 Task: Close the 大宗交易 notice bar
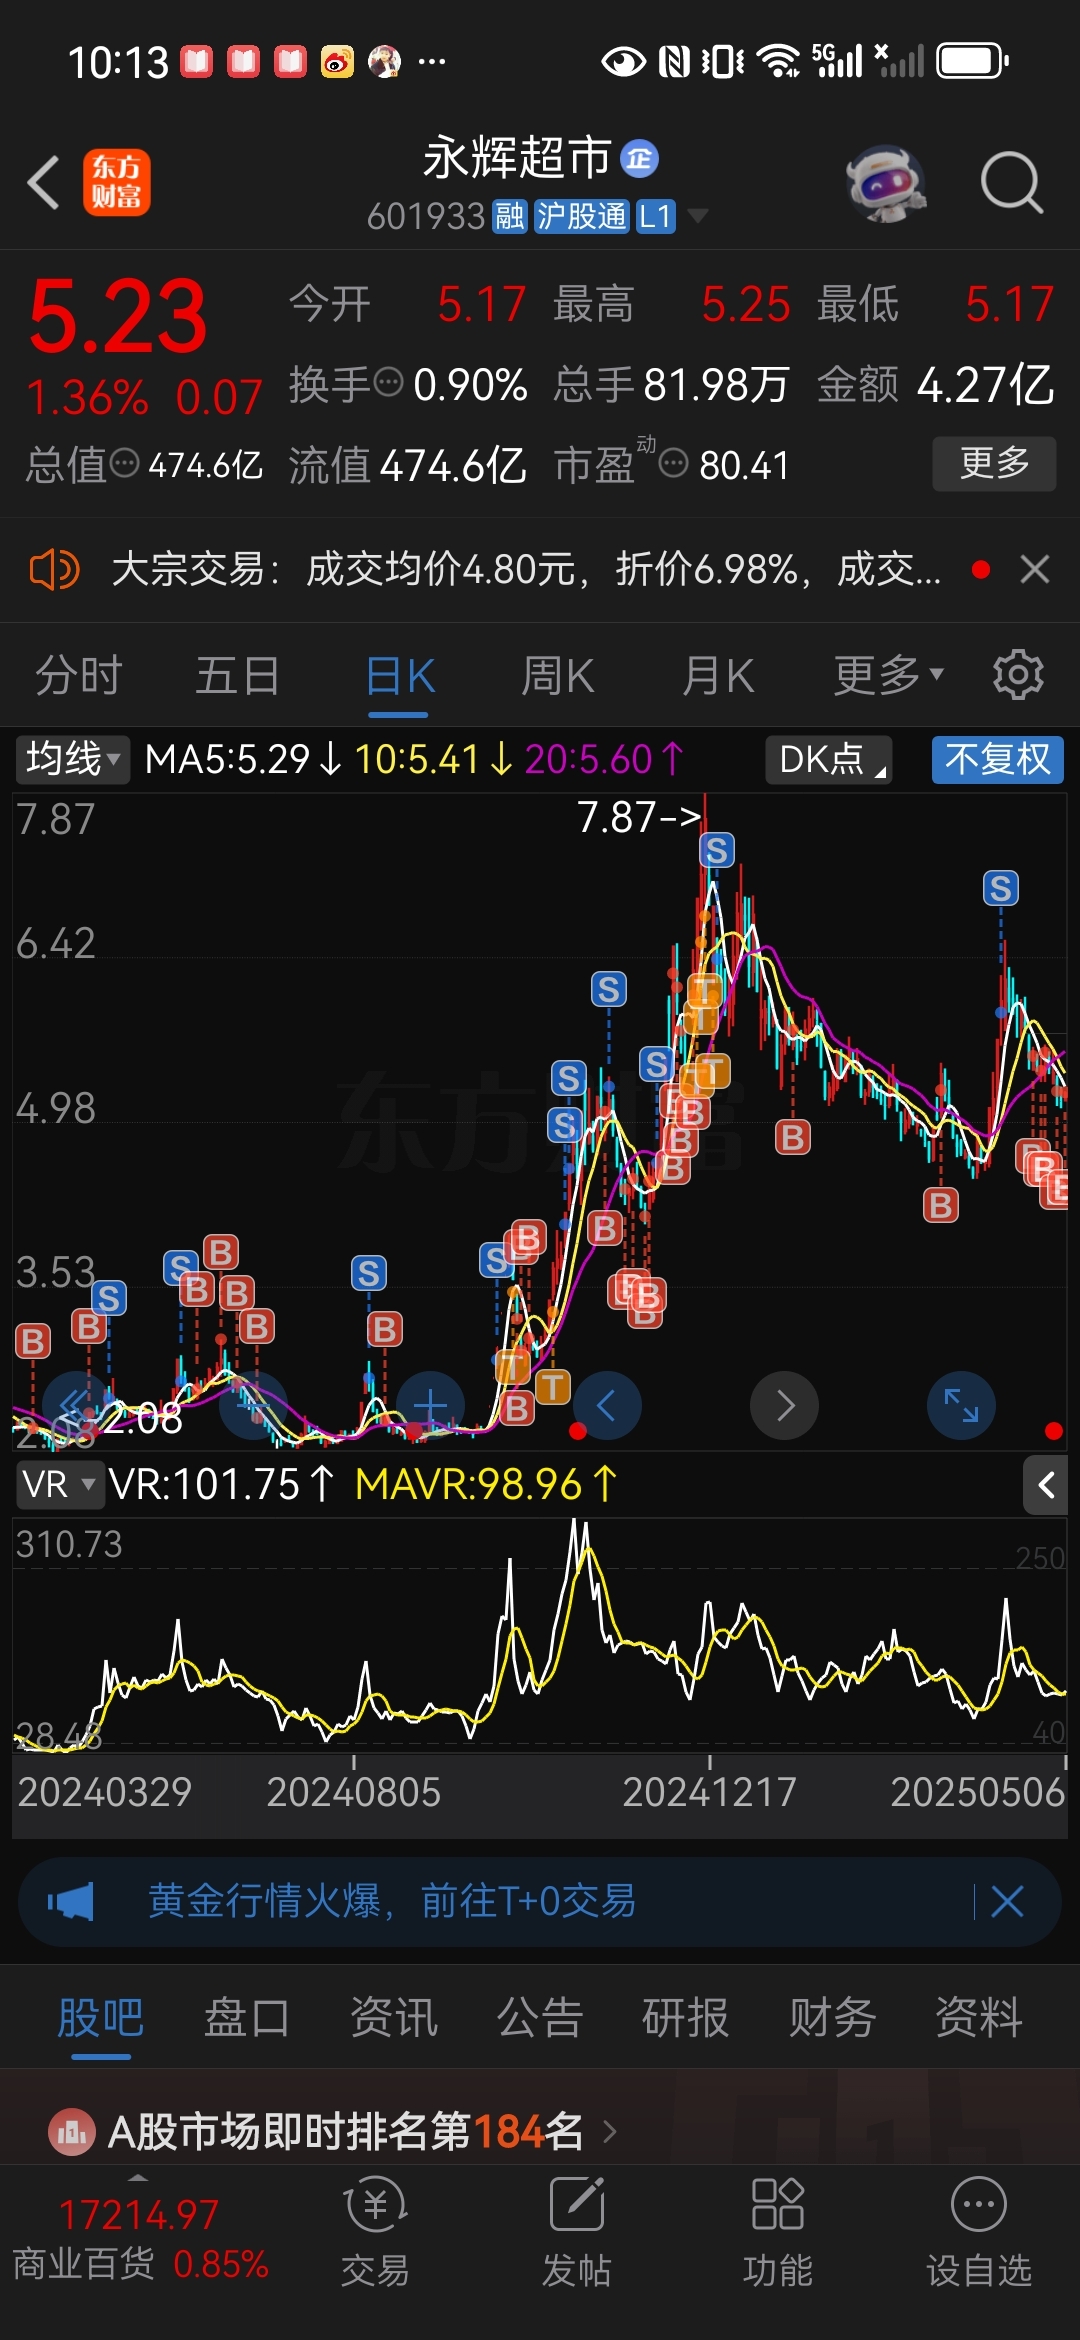(1035, 570)
